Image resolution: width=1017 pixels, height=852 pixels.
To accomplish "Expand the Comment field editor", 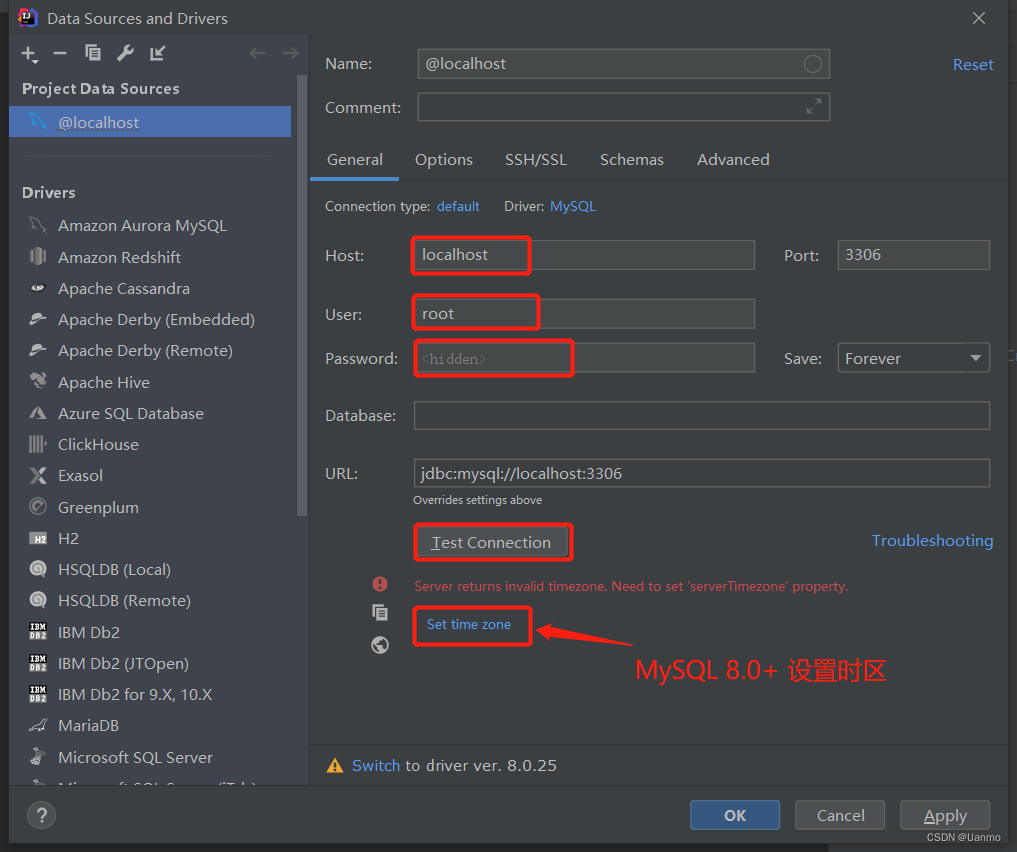I will point(813,106).
